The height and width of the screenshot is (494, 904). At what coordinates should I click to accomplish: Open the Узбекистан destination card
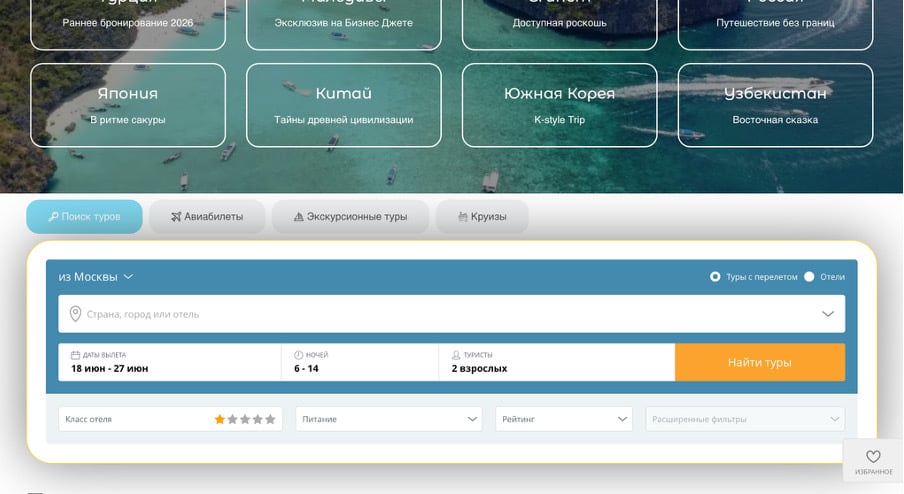click(775, 105)
